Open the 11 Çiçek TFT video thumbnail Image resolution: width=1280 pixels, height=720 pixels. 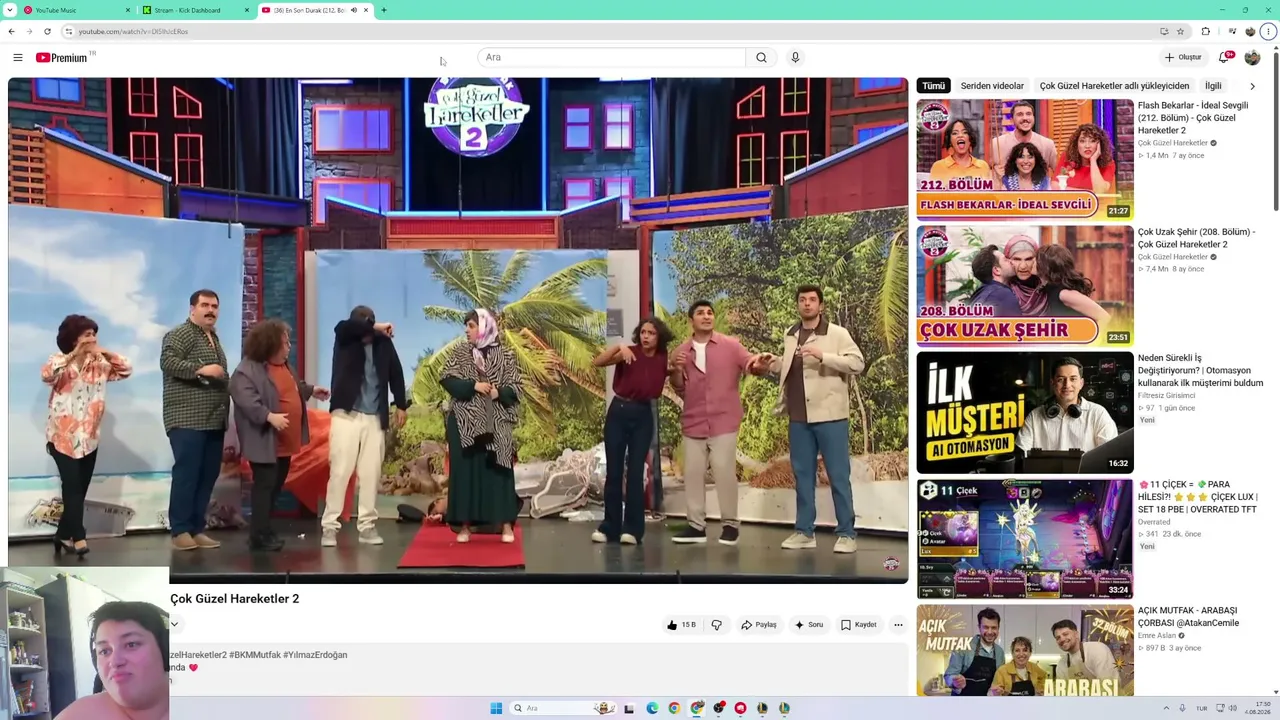(x=1025, y=539)
